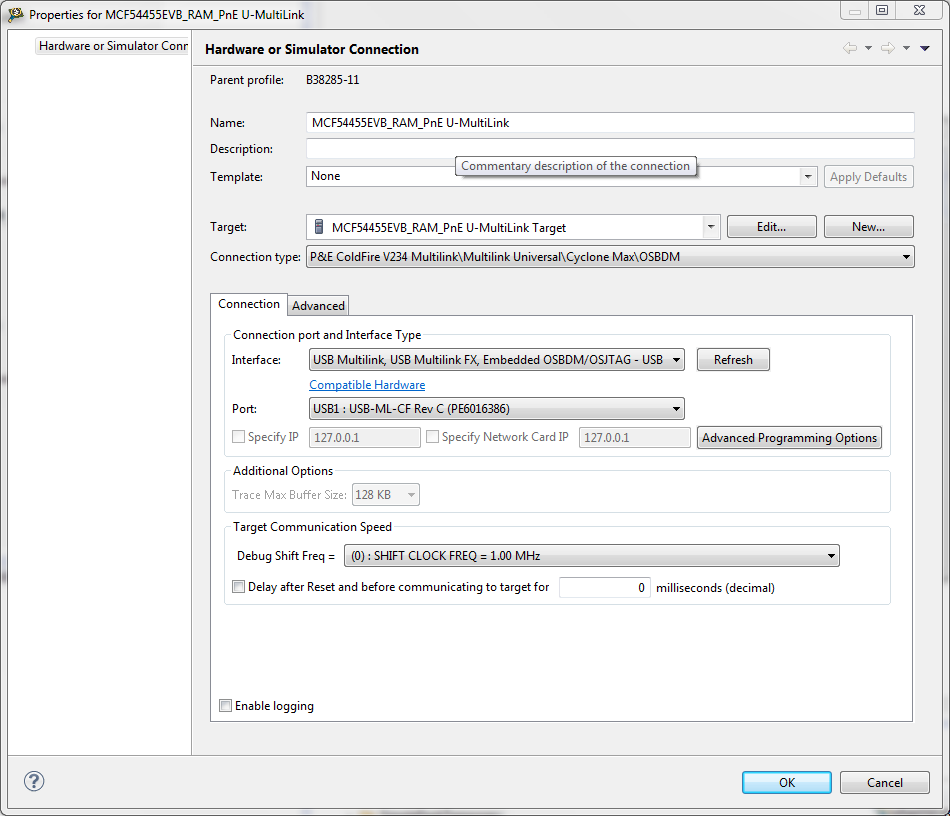Click the maximize window button
The height and width of the screenshot is (816, 950).
click(x=882, y=10)
